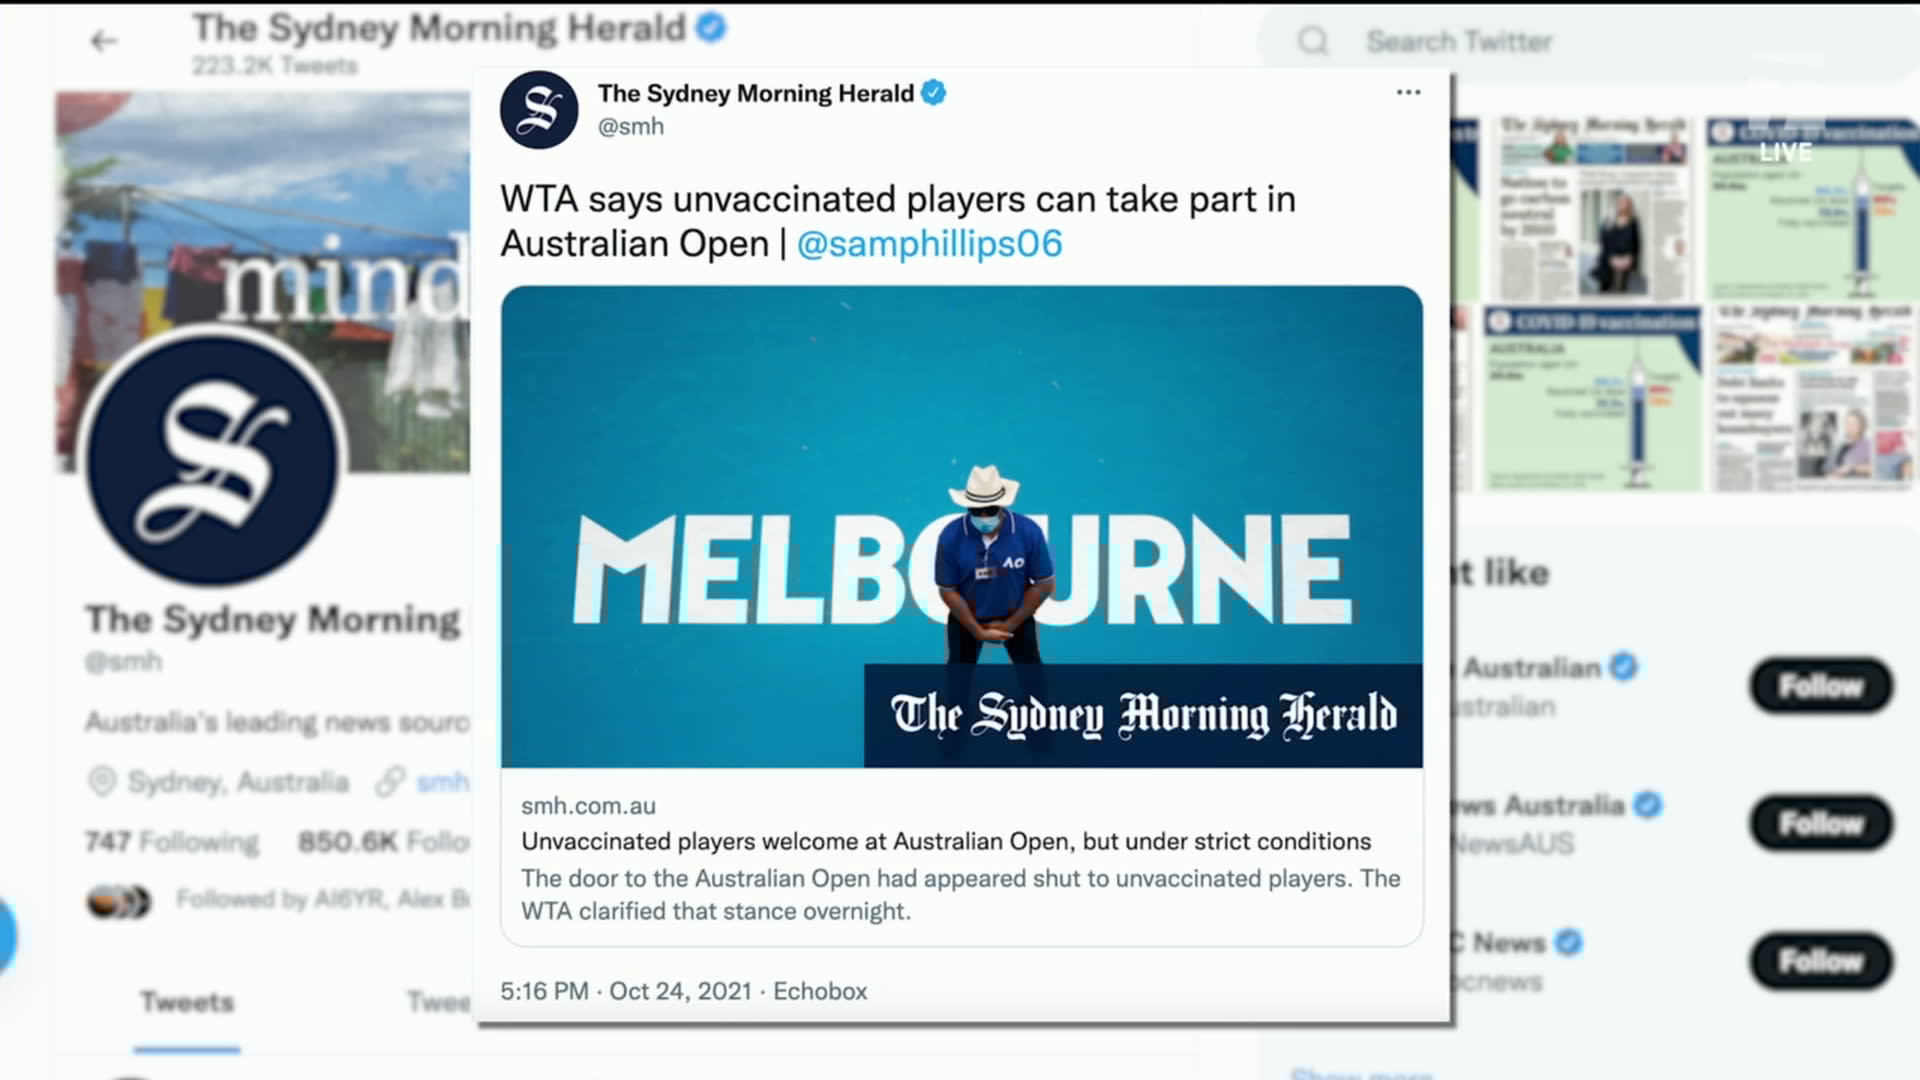Follow the News account at bottom
This screenshot has width=1920, height=1080.
click(x=1821, y=961)
